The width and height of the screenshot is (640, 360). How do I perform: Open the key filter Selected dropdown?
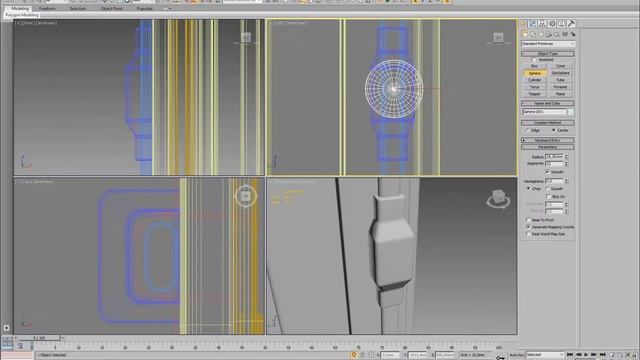(x=545, y=355)
